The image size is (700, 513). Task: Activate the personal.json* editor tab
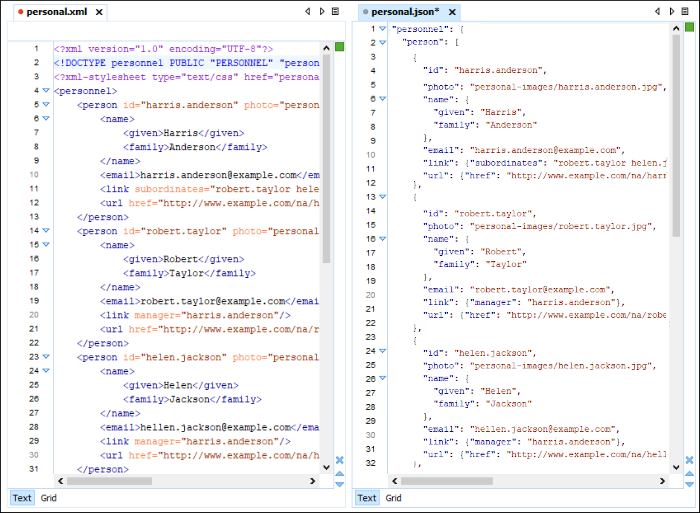[x=405, y=12]
